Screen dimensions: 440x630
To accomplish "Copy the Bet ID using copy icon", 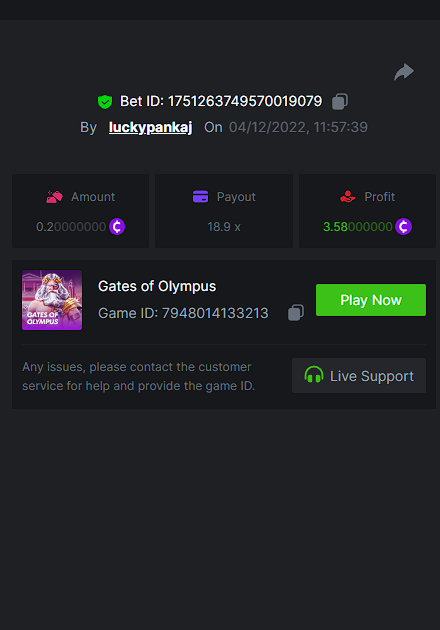I will tap(340, 101).
